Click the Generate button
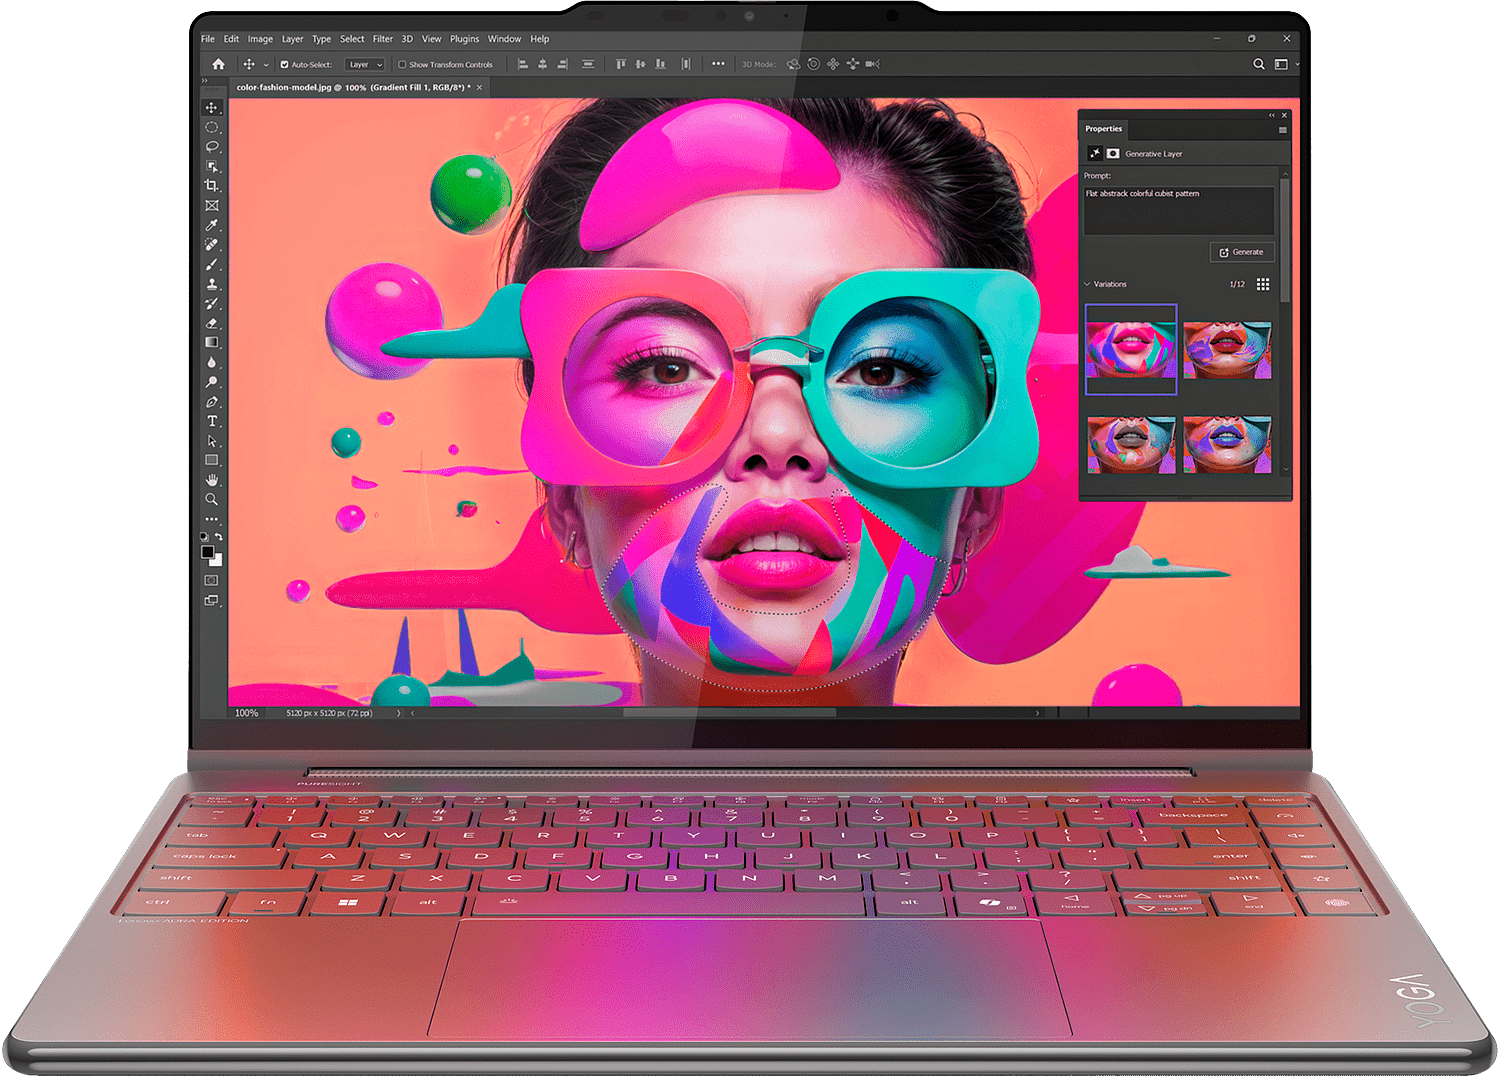This screenshot has height=1076, width=1498. (x=1242, y=252)
